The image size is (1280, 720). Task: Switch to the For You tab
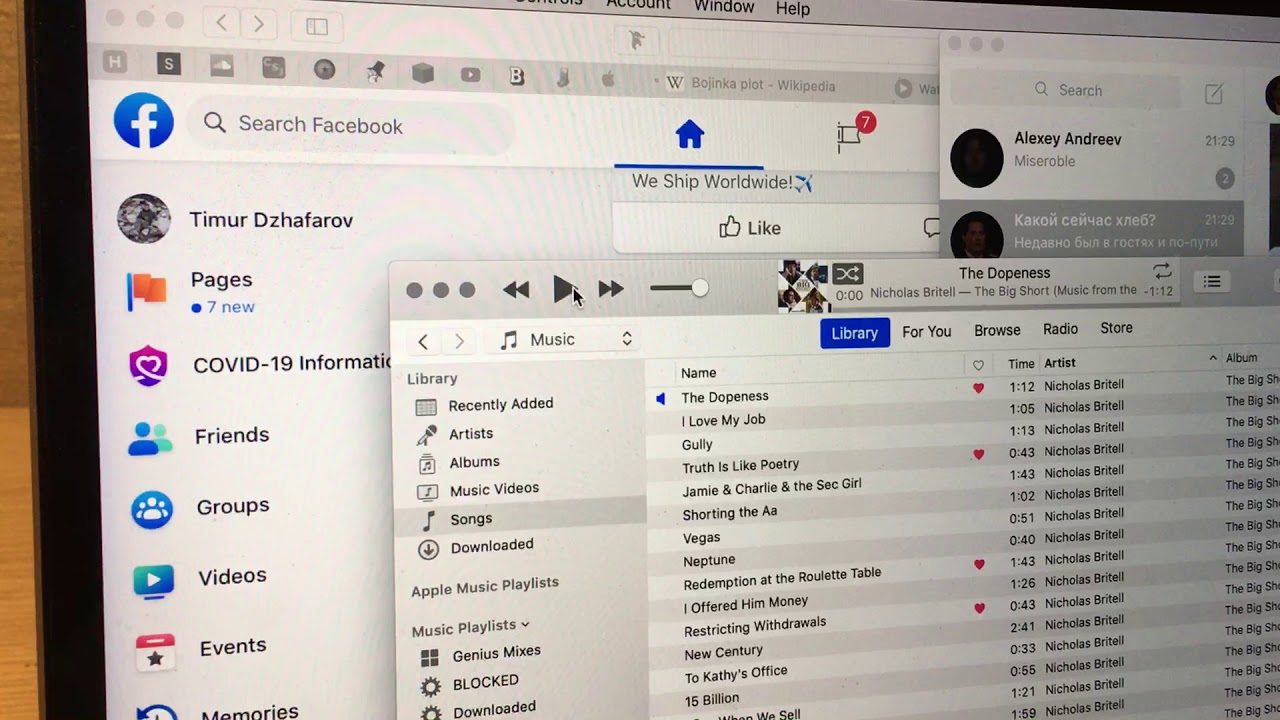tap(926, 331)
